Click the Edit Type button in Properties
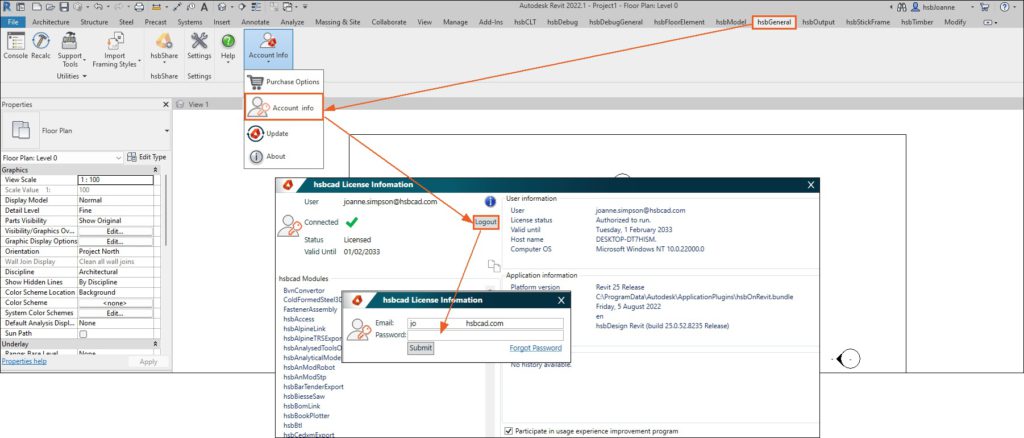Viewport: 1024px width, 438px height. 146,157
